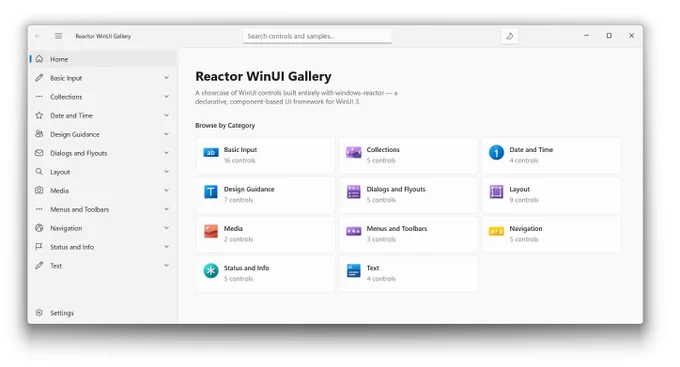Open the Navigation card title
This screenshot has width=680, height=367.
click(526, 229)
